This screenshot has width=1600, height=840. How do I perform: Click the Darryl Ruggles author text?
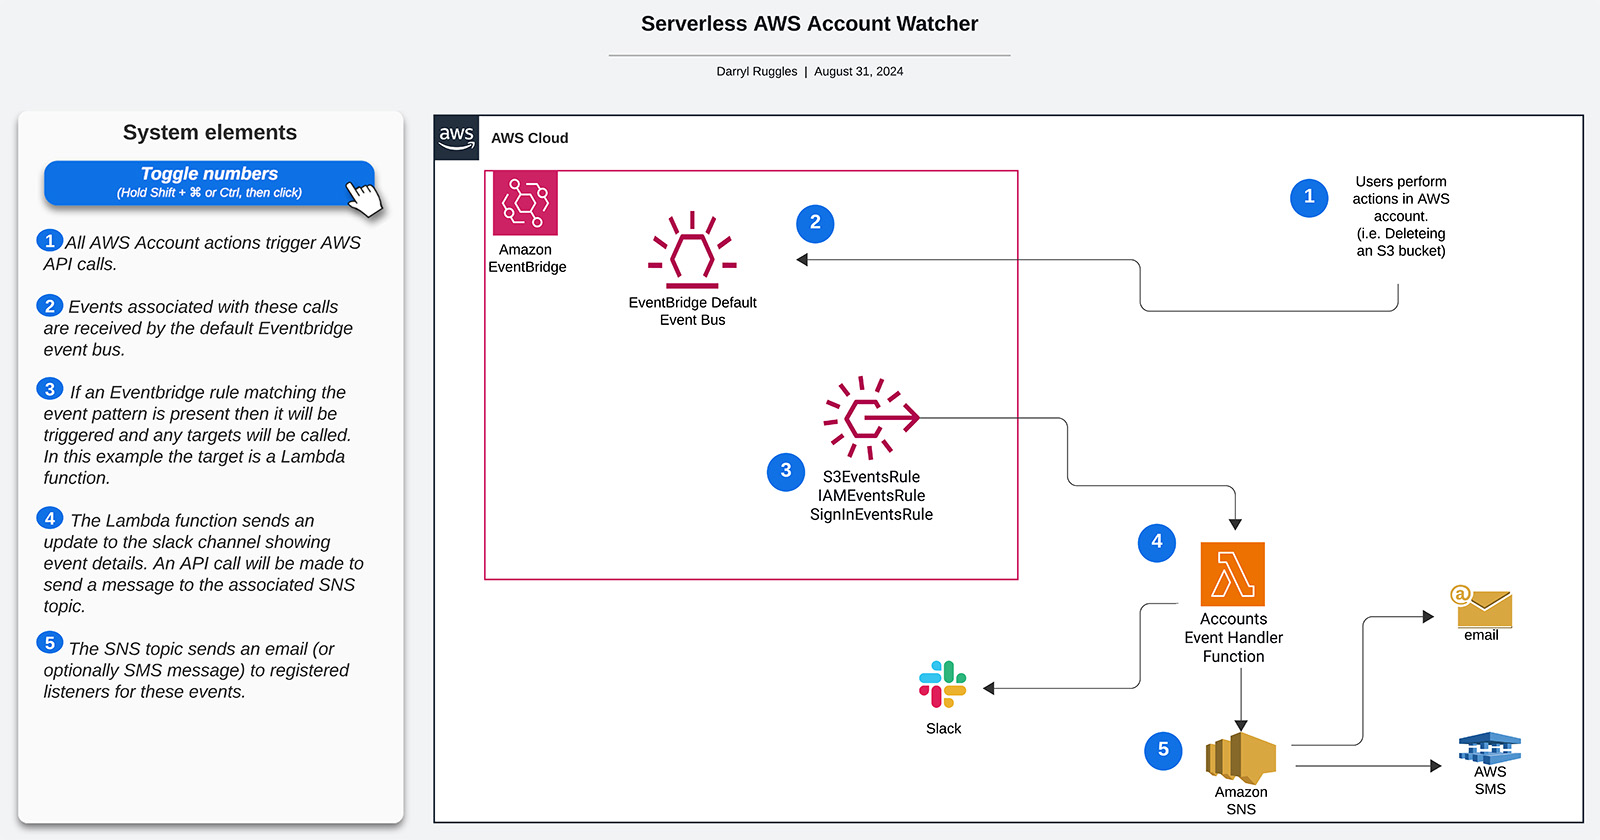[x=757, y=71]
